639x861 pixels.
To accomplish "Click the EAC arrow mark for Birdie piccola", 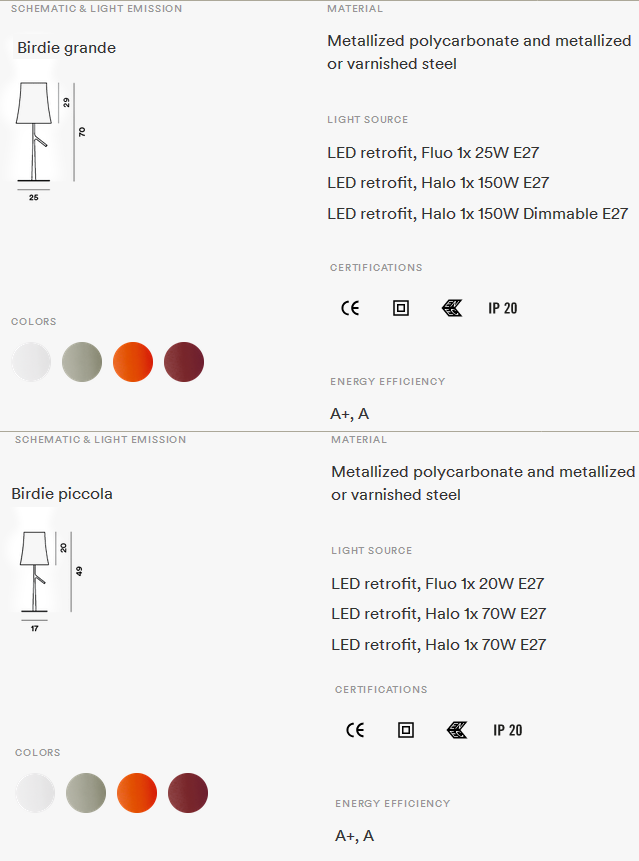I will pyautogui.click(x=457, y=730).
